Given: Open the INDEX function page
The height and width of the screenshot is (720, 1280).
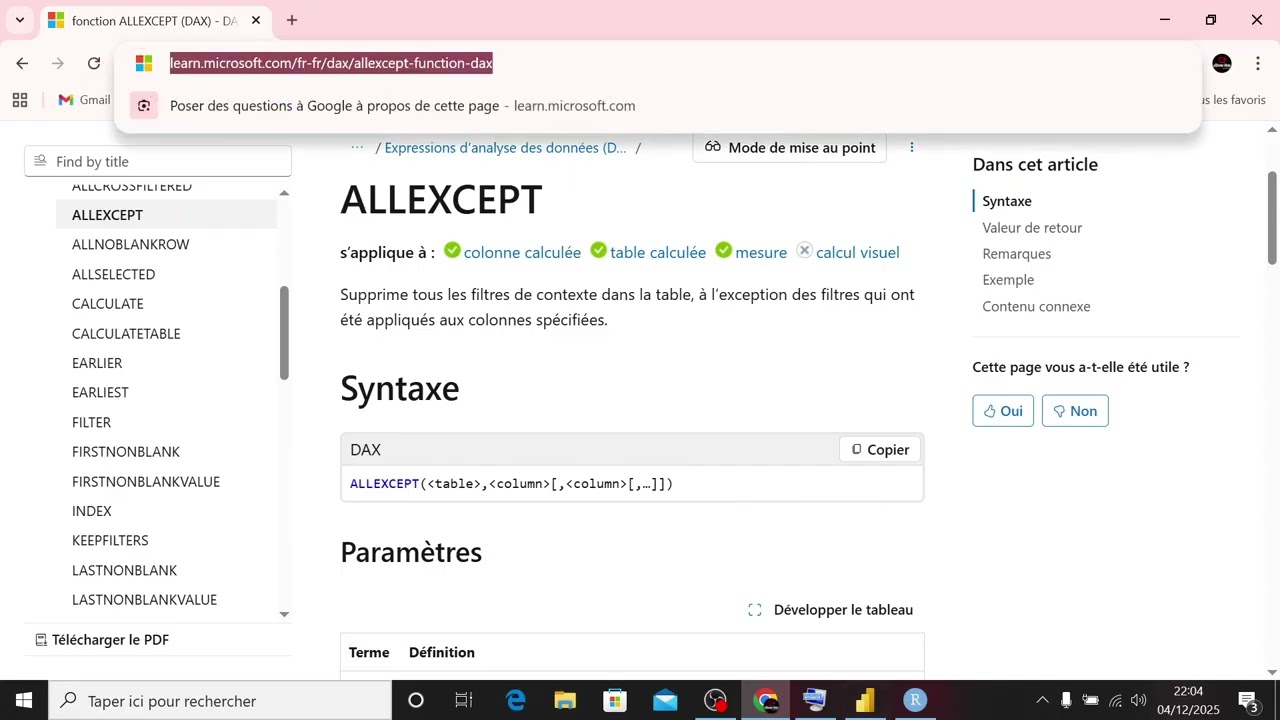Looking at the screenshot, I should [92, 511].
